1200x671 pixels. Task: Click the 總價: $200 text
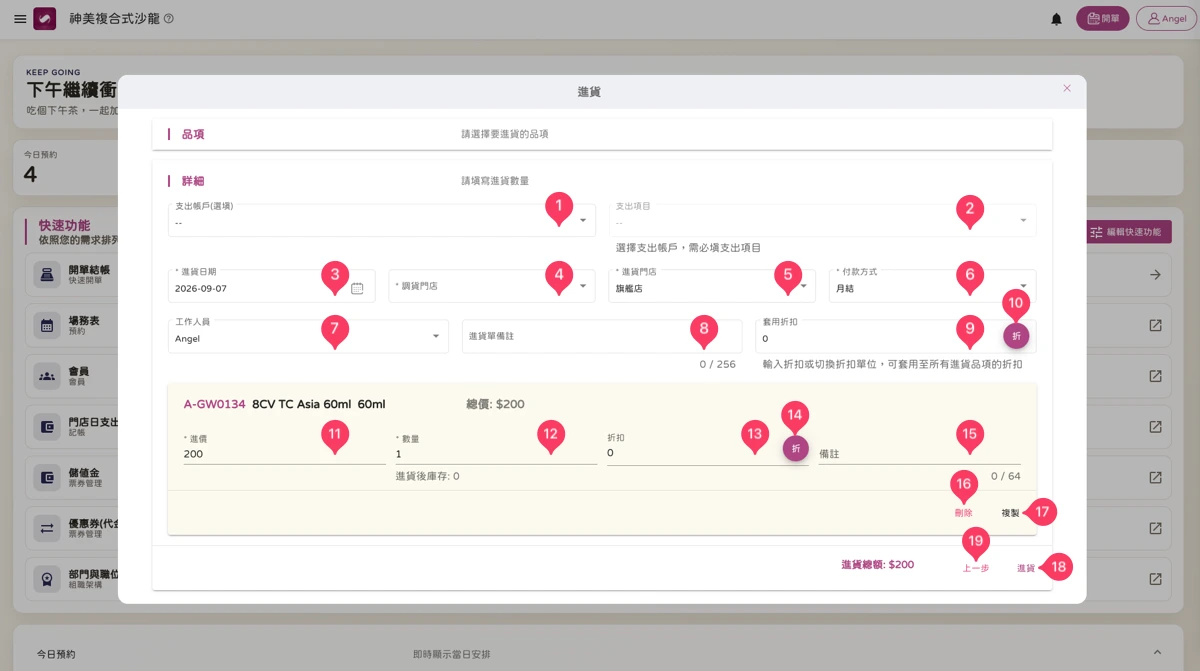click(496, 405)
